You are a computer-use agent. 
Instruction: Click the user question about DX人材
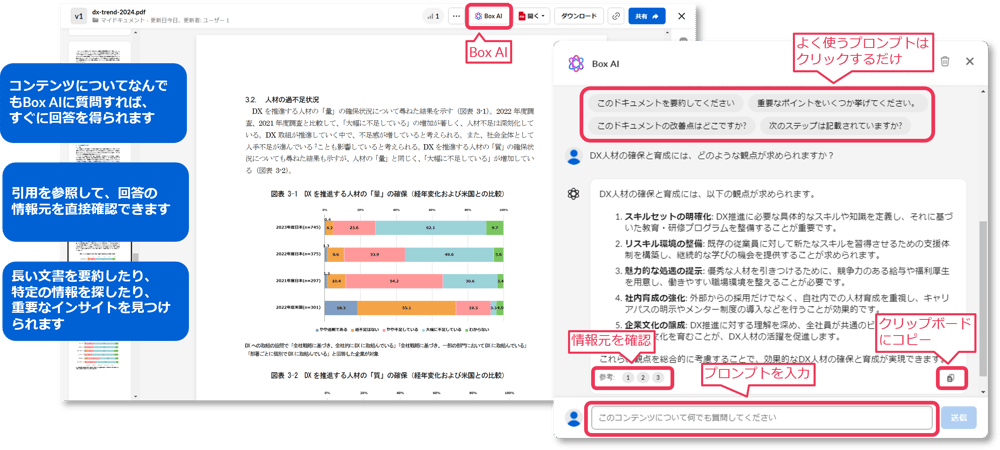click(x=712, y=155)
